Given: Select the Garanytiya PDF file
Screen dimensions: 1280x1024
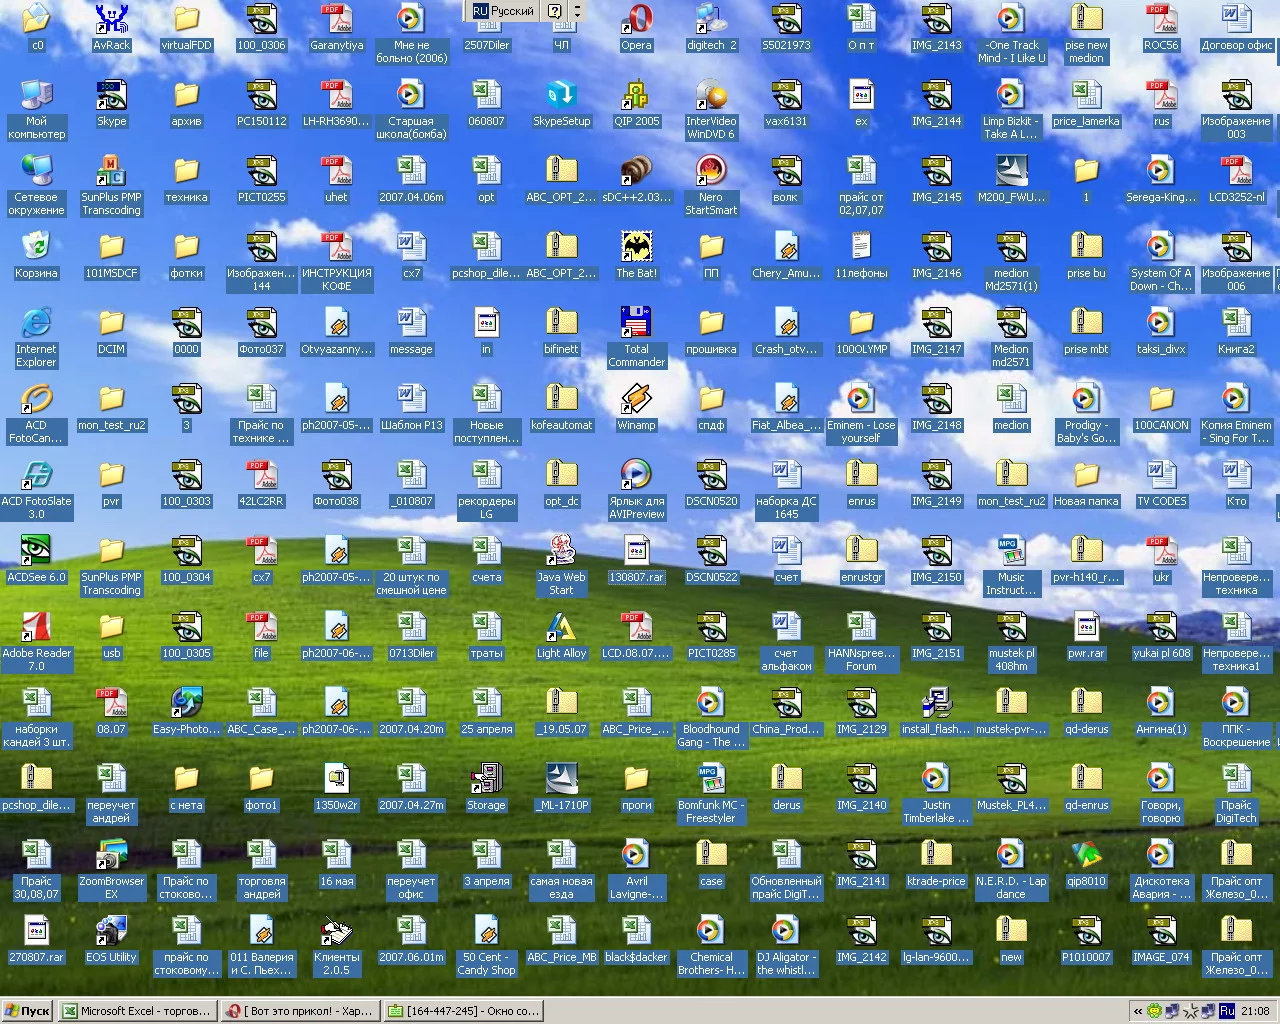Looking at the screenshot, I should [336, 26].
